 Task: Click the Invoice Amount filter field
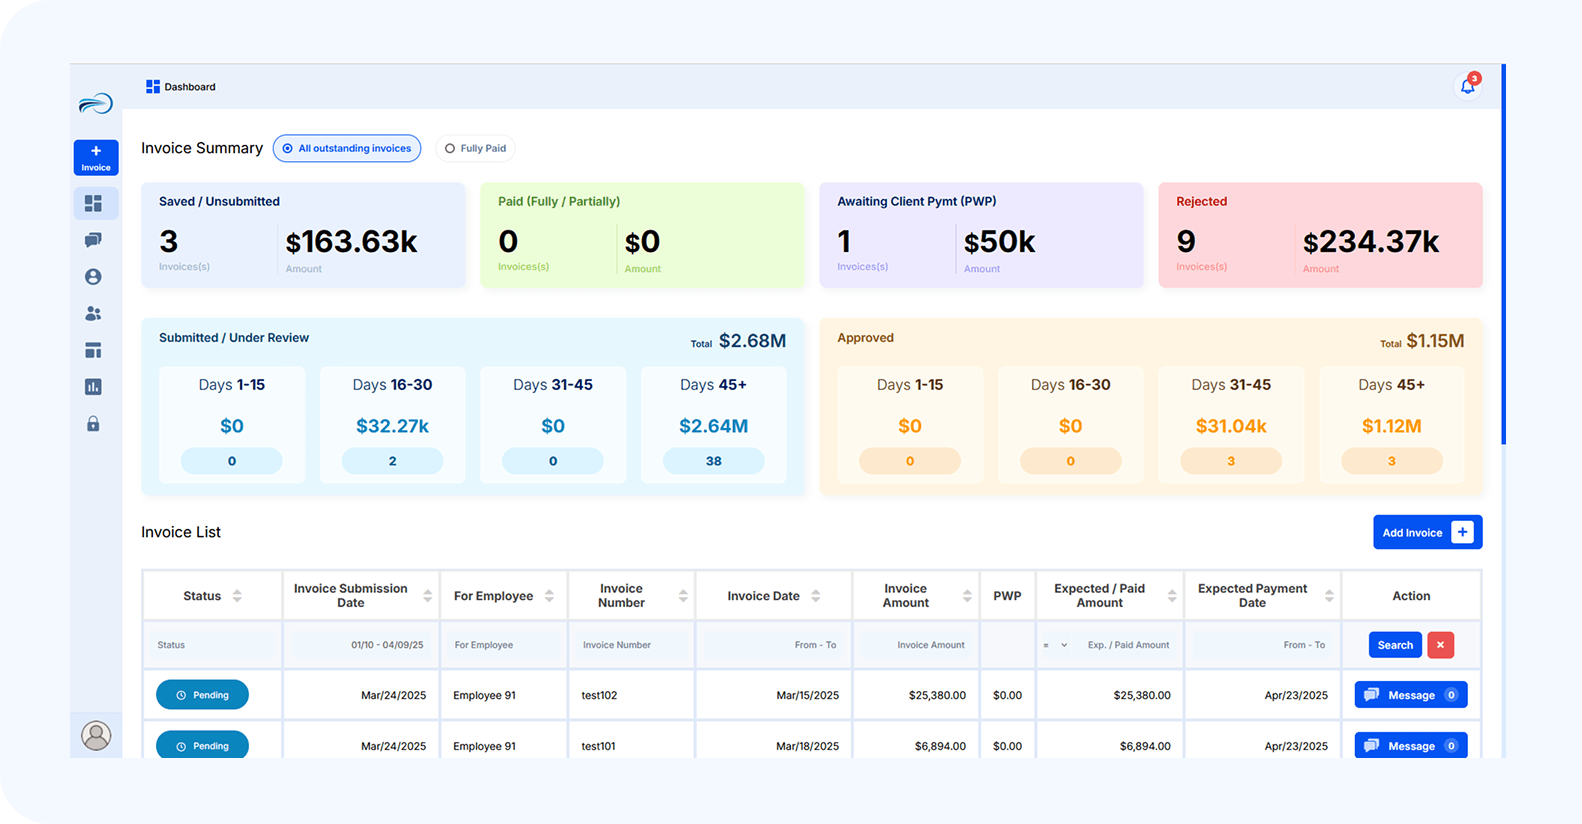click(916, 645)
